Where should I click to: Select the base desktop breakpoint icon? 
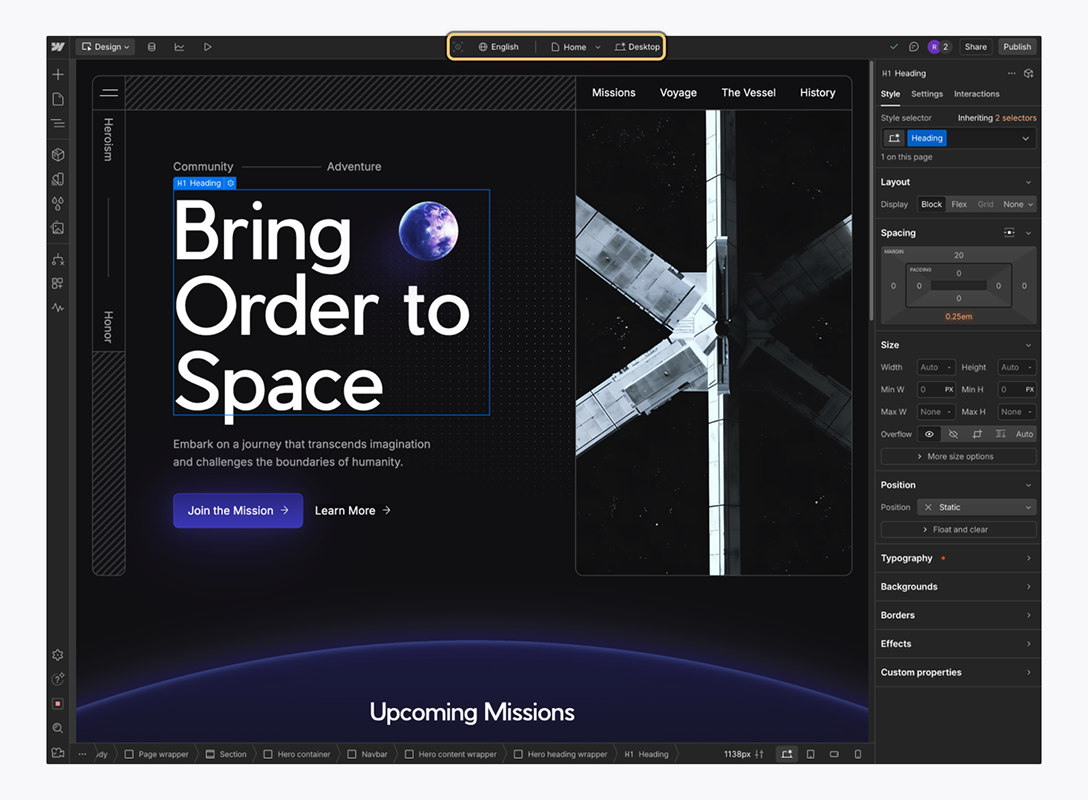click(x=787, y=754)
